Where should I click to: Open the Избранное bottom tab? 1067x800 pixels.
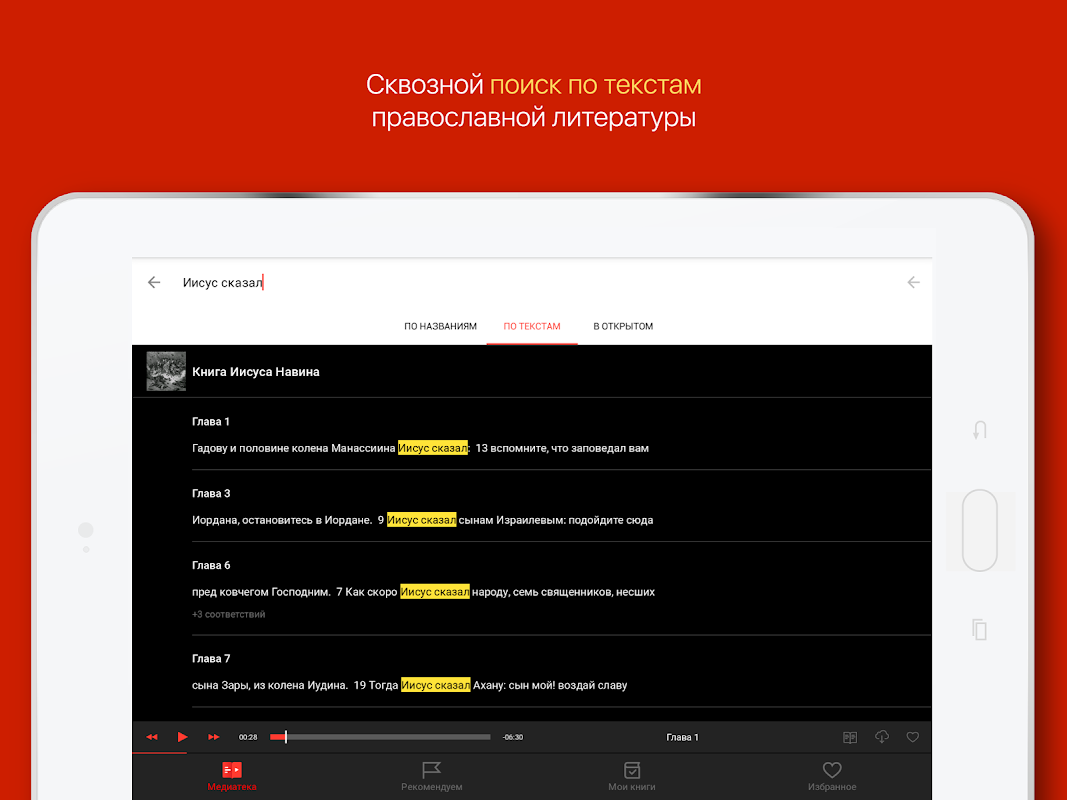832,776
